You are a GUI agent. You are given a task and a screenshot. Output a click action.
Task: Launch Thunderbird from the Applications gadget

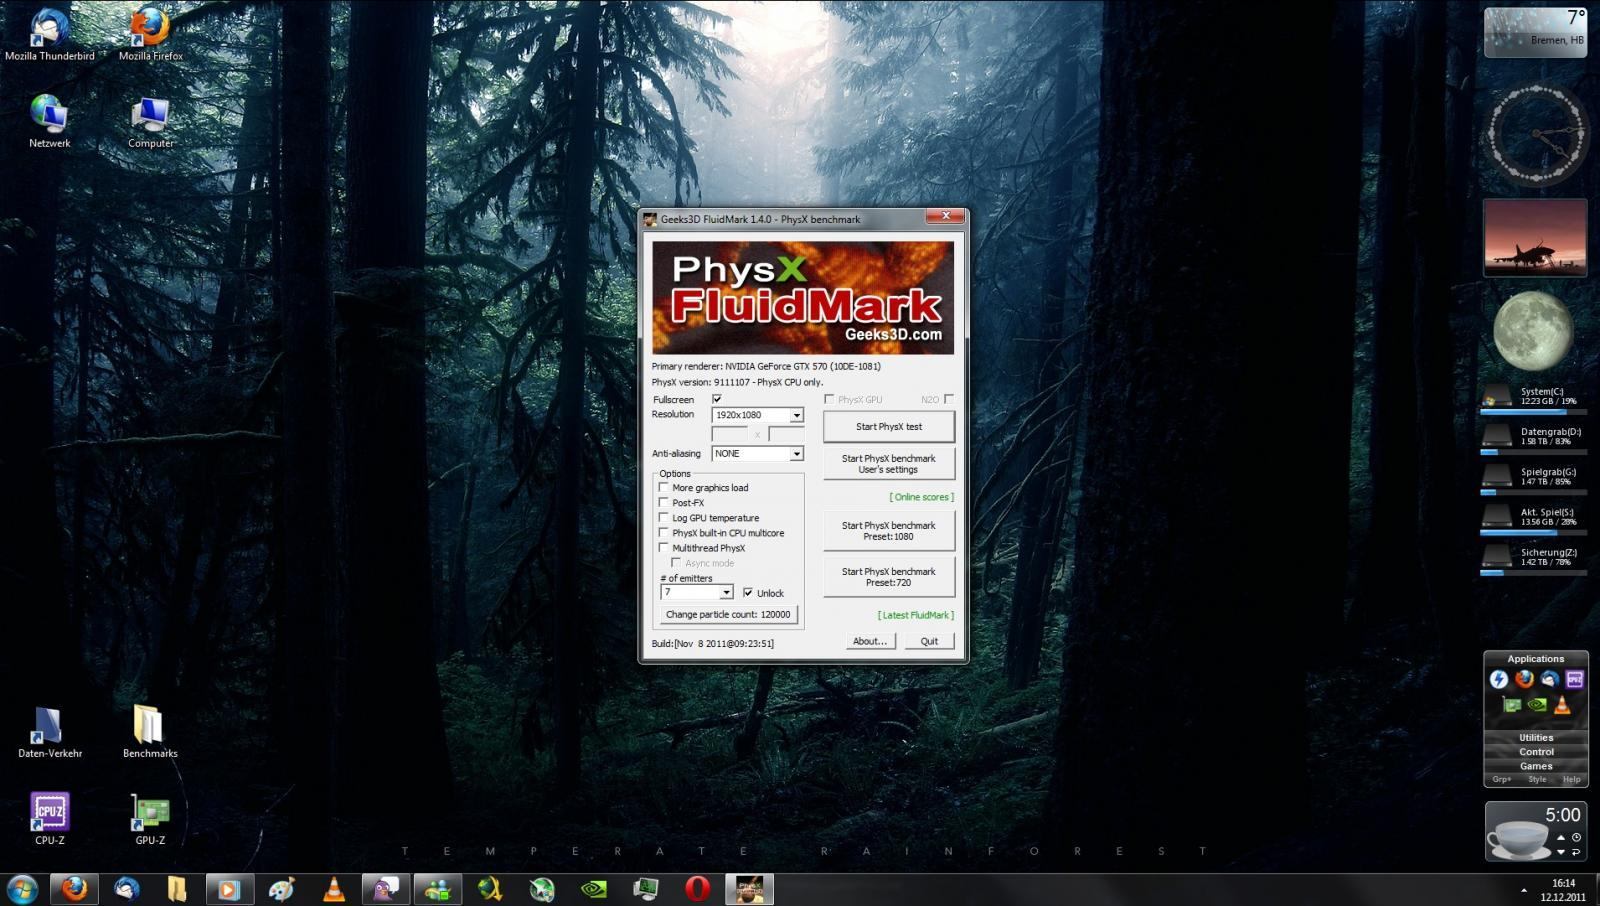point(1549,680)
